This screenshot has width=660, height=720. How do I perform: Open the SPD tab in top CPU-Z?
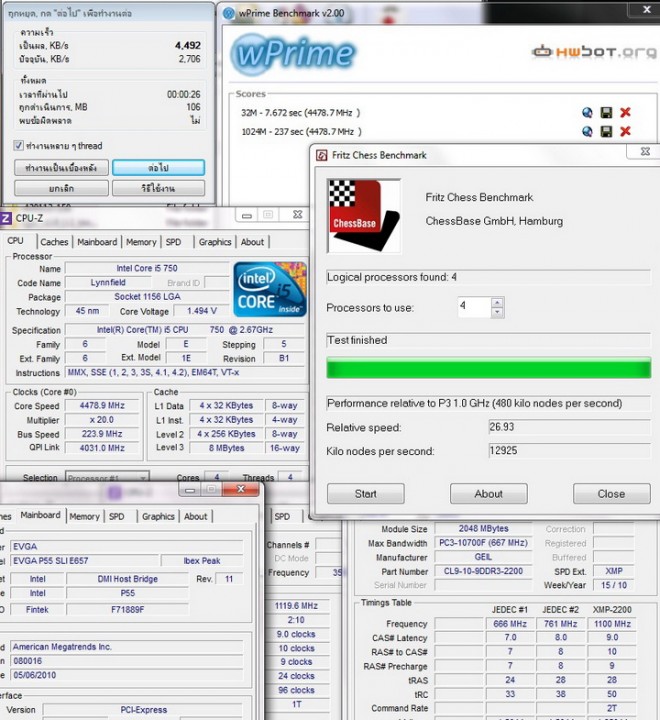click(x=173, y=242)
